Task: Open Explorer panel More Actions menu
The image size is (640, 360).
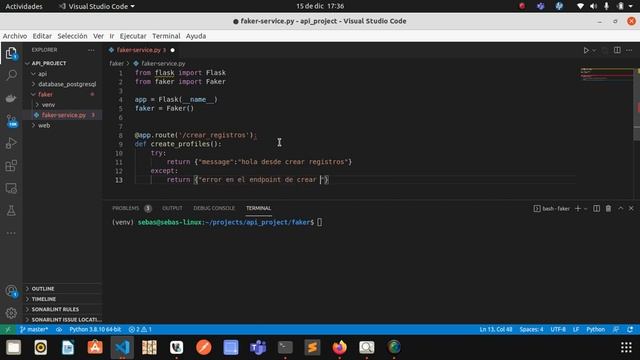Action: point(91,50)
